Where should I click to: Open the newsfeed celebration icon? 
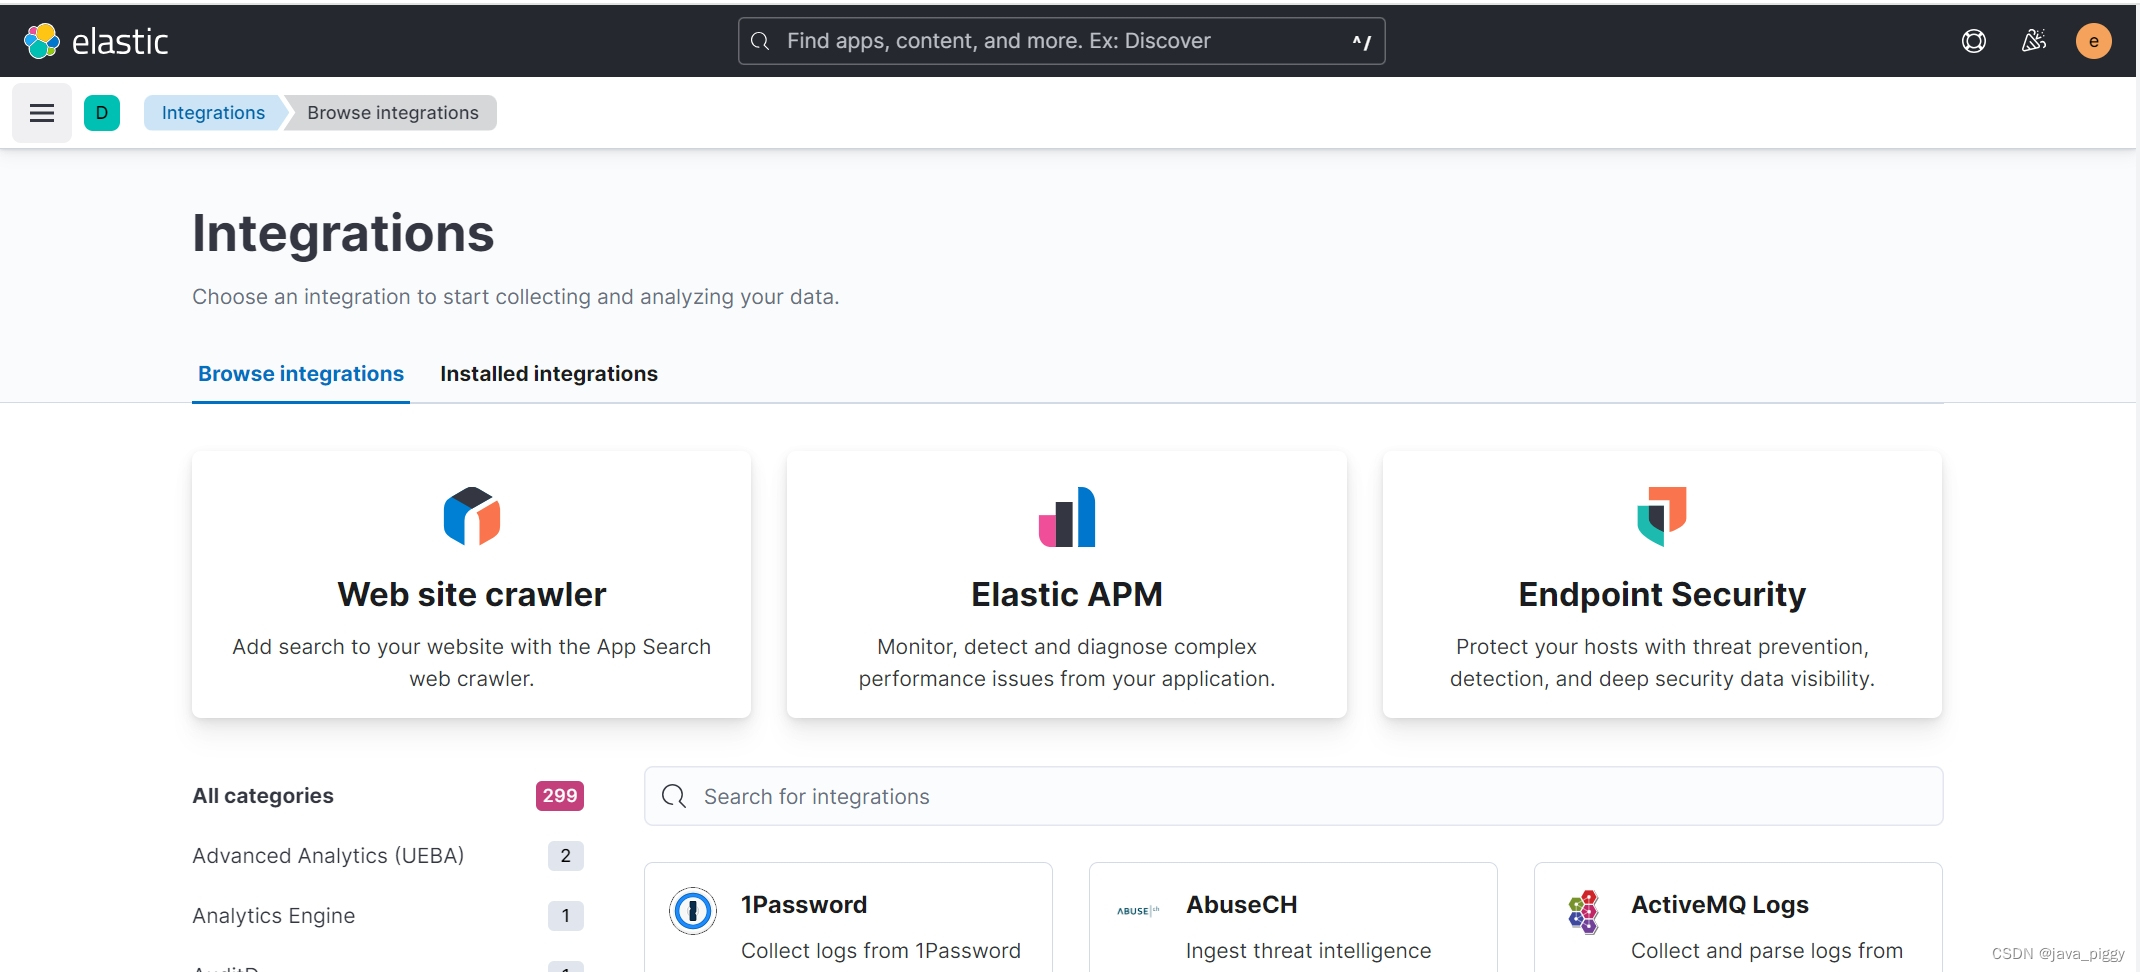click(2033, 41)
